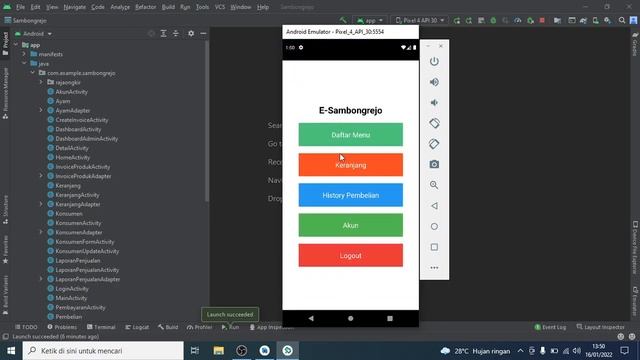Image resolution: width=640 pixels, height=360 pixels.
Task: Click the Make Project hammer icon
Action: [x=343, y=20]
